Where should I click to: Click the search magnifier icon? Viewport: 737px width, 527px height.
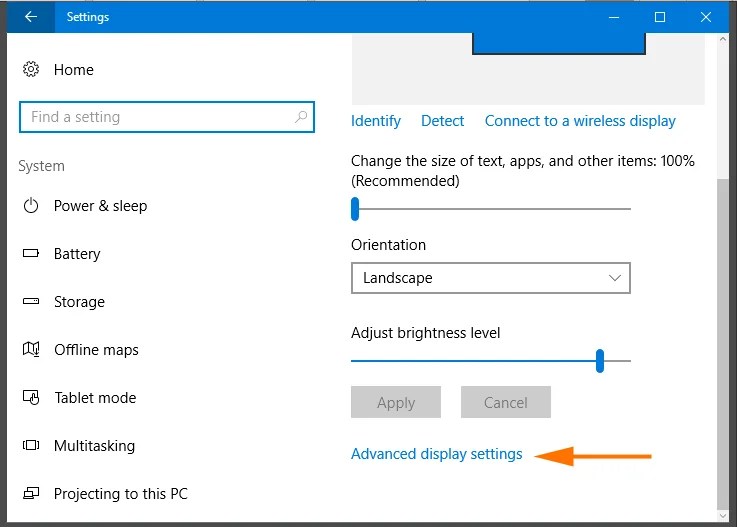pyautogui.click(x=301, y=117)
